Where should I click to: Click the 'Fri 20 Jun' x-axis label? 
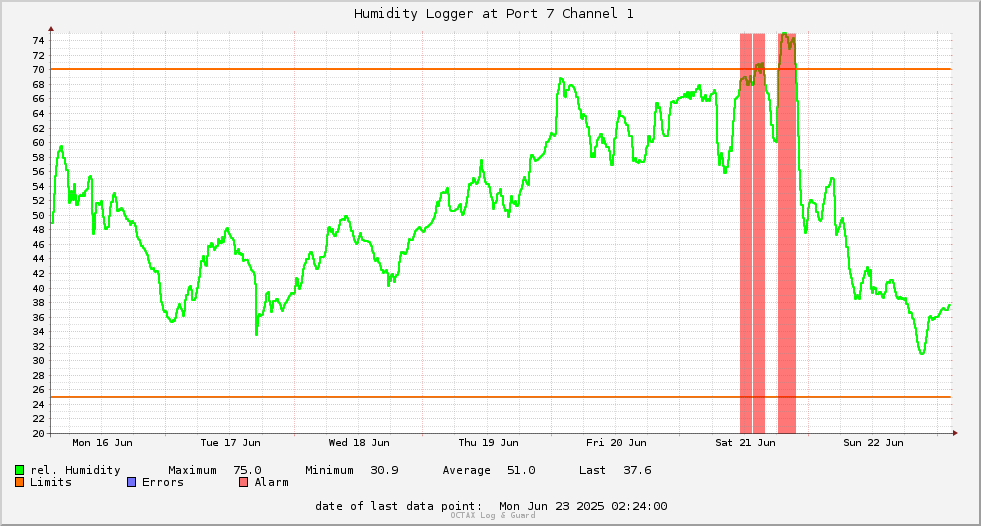pyautogui.click(x=616, y=443)
